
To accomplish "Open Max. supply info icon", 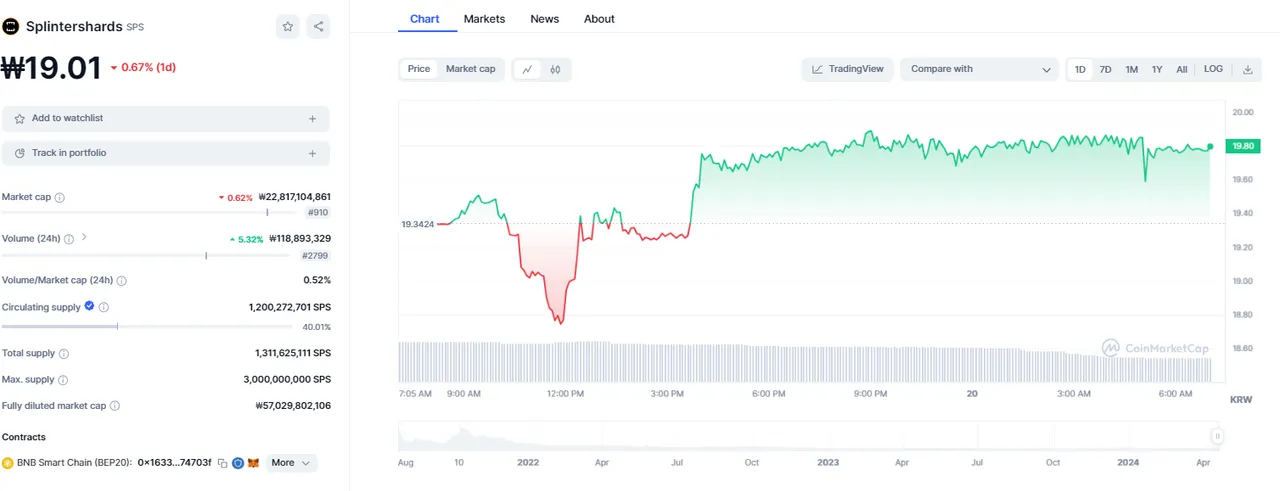I will click(x=63, y=380).
